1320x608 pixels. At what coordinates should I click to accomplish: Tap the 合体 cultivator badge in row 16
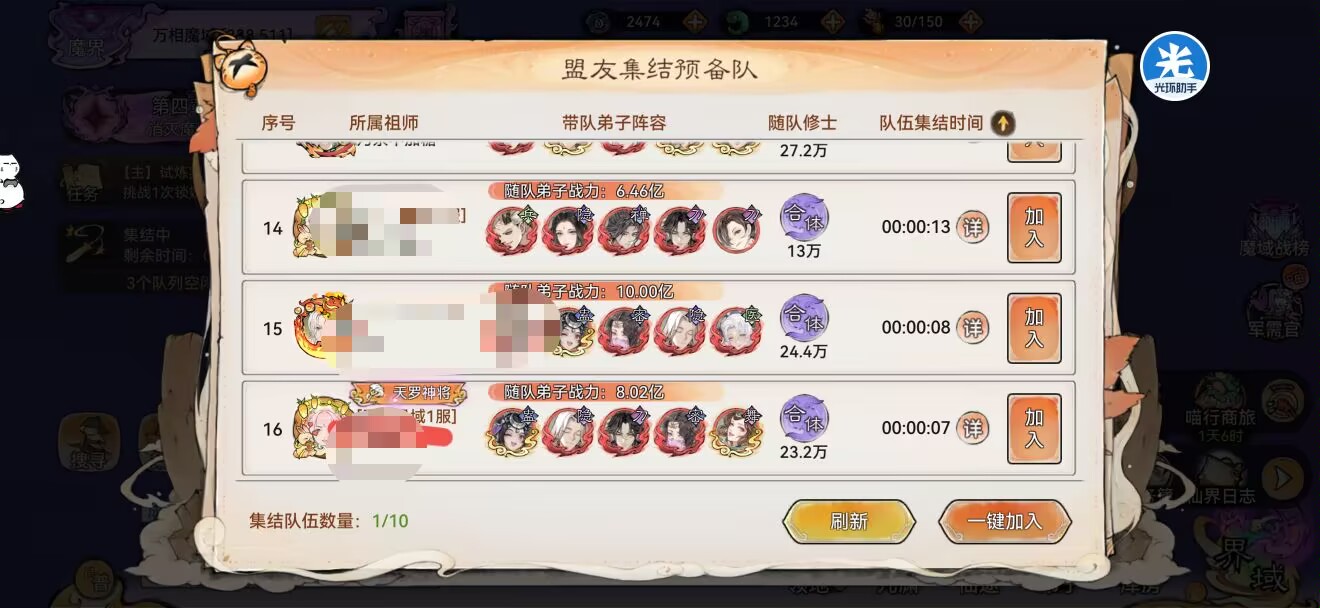click(804, 417)
